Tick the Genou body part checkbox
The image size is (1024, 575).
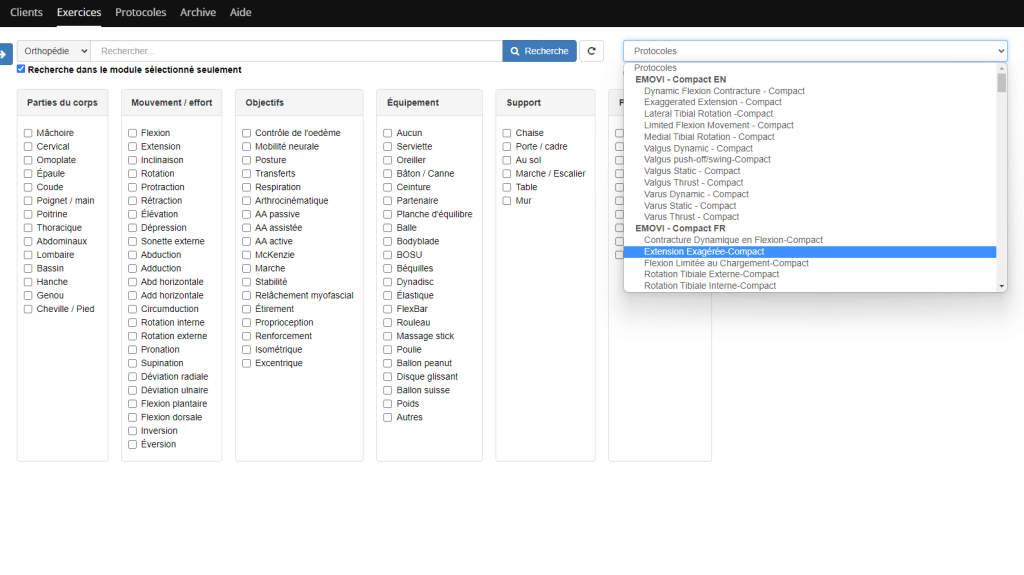(29, 296)
